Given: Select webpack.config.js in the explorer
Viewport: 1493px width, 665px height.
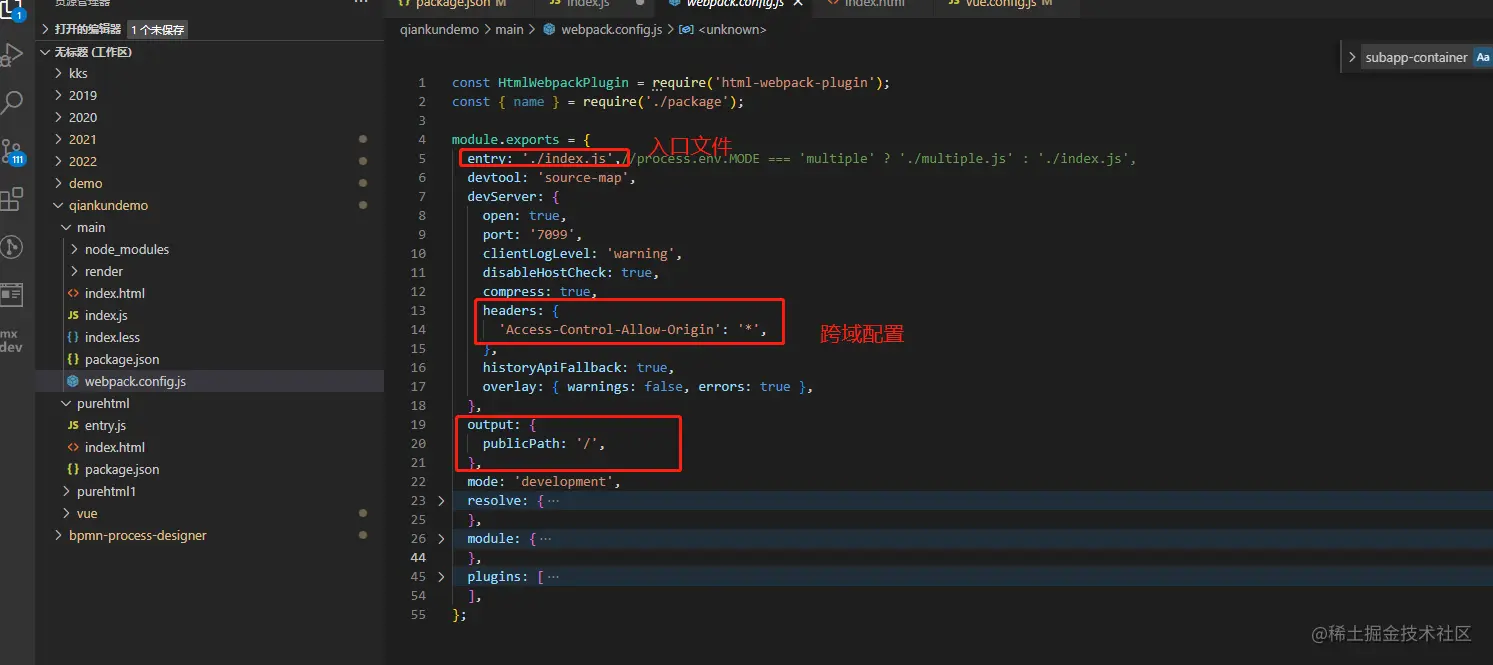Looking at the screenshot, I should tap(209, 382).
